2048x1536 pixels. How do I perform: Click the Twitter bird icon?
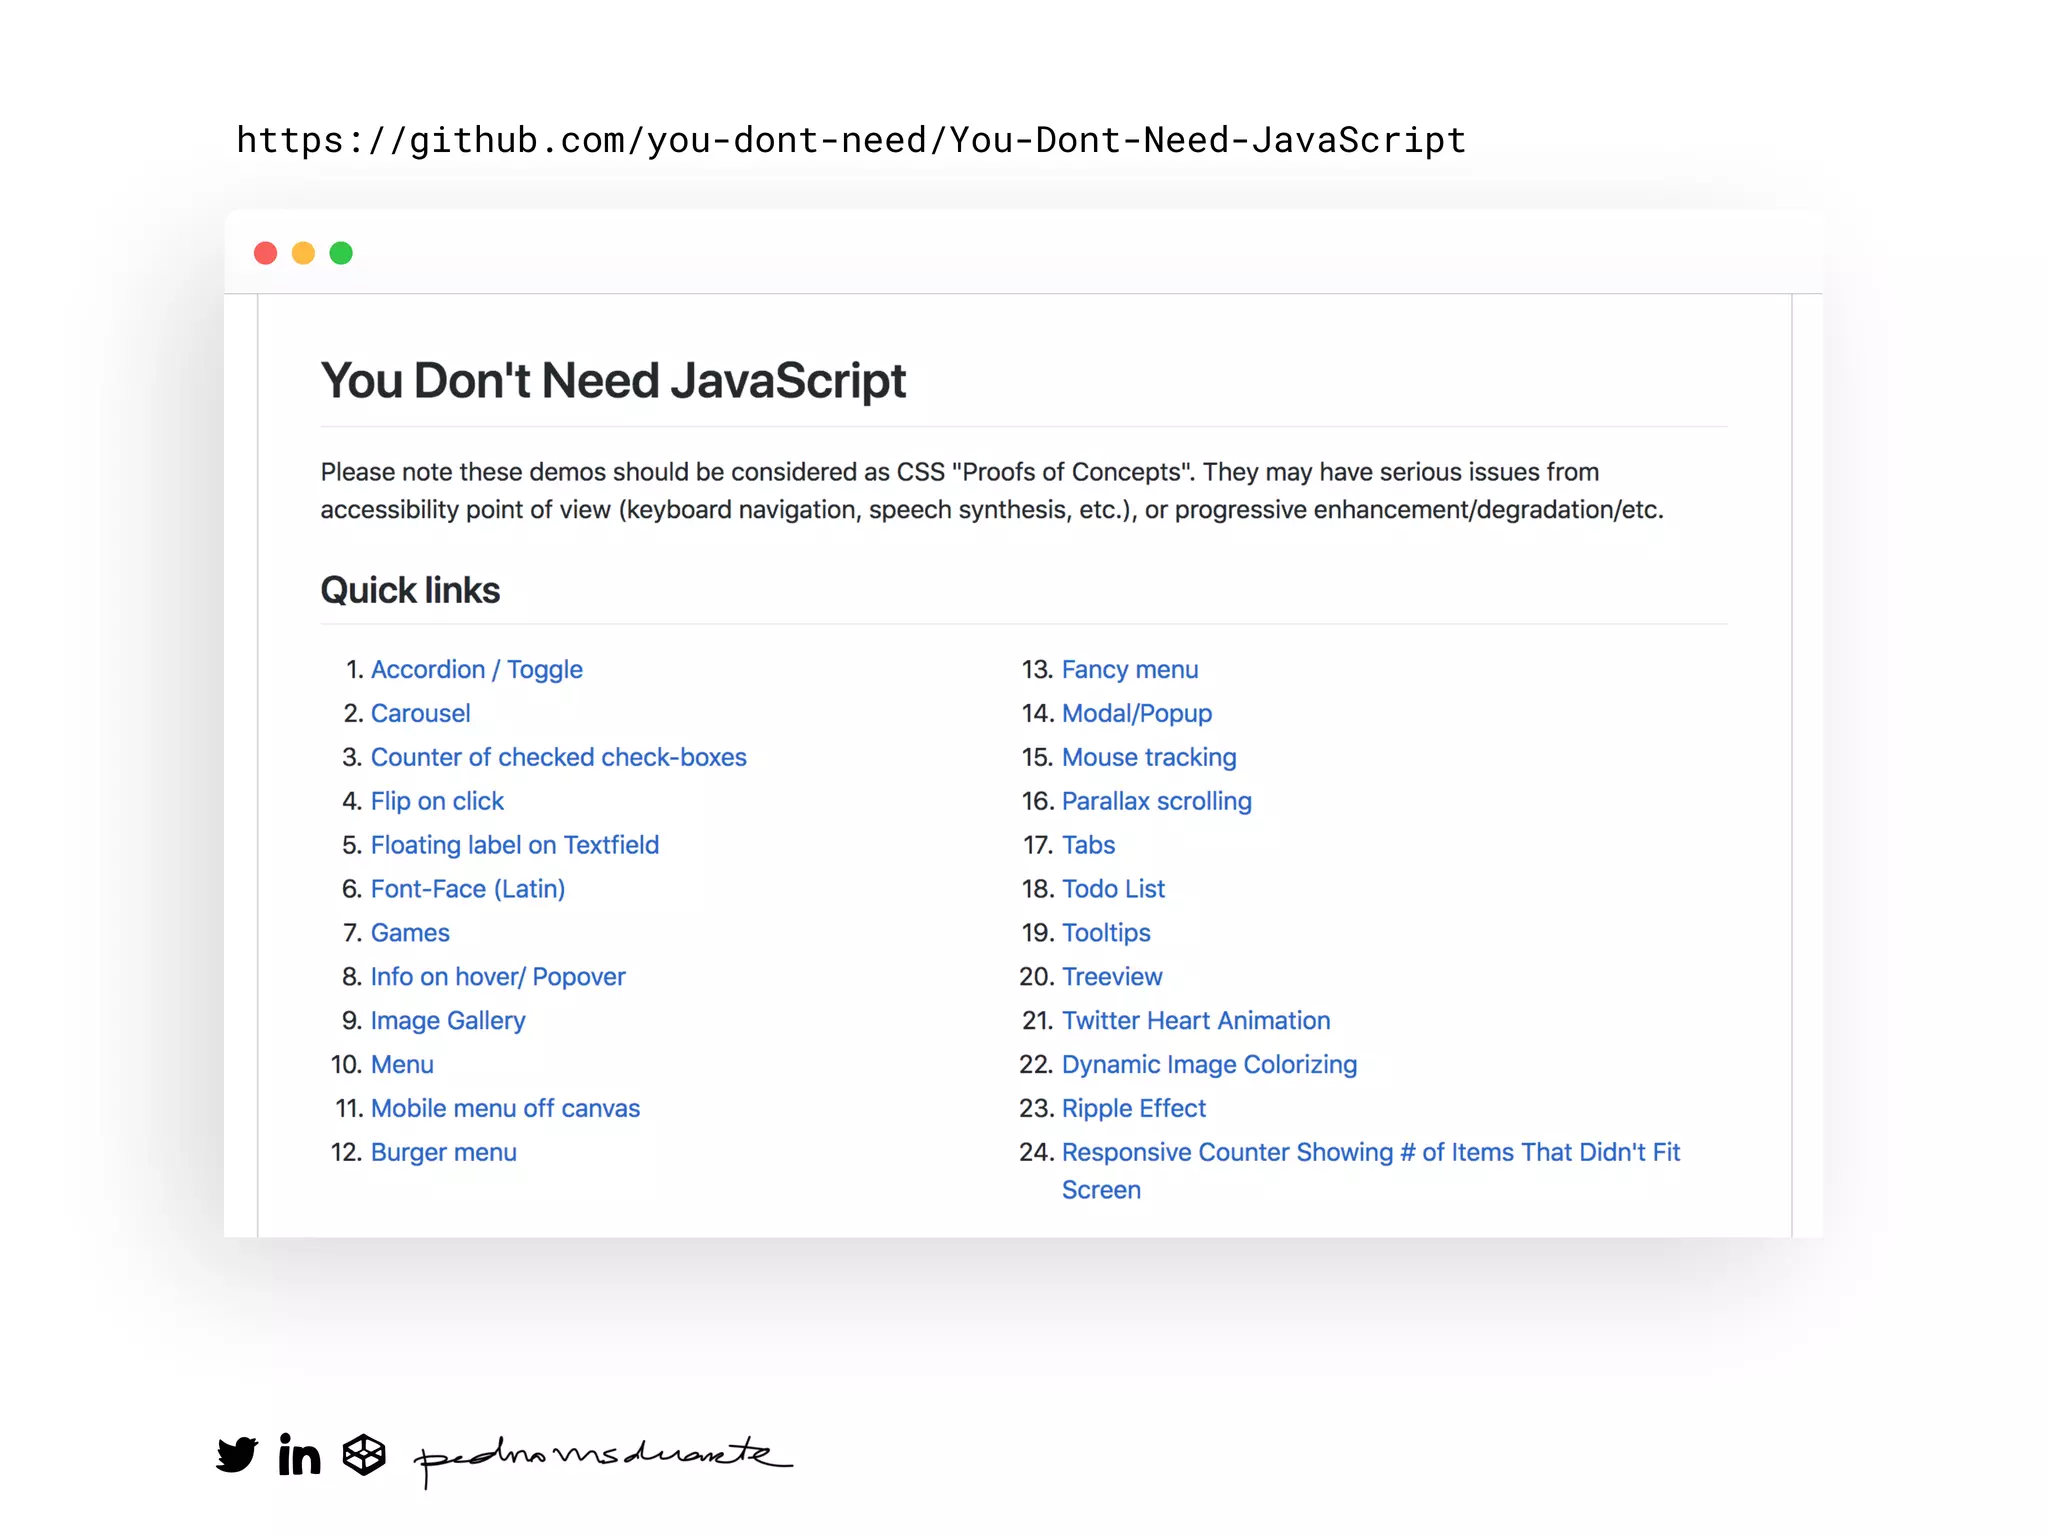237,1455
